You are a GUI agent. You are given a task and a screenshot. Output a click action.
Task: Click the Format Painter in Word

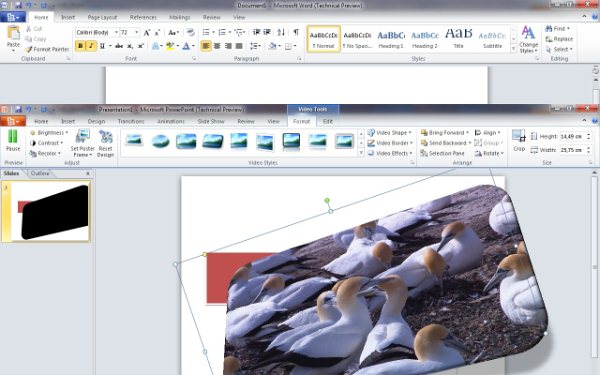click(47, 49)
